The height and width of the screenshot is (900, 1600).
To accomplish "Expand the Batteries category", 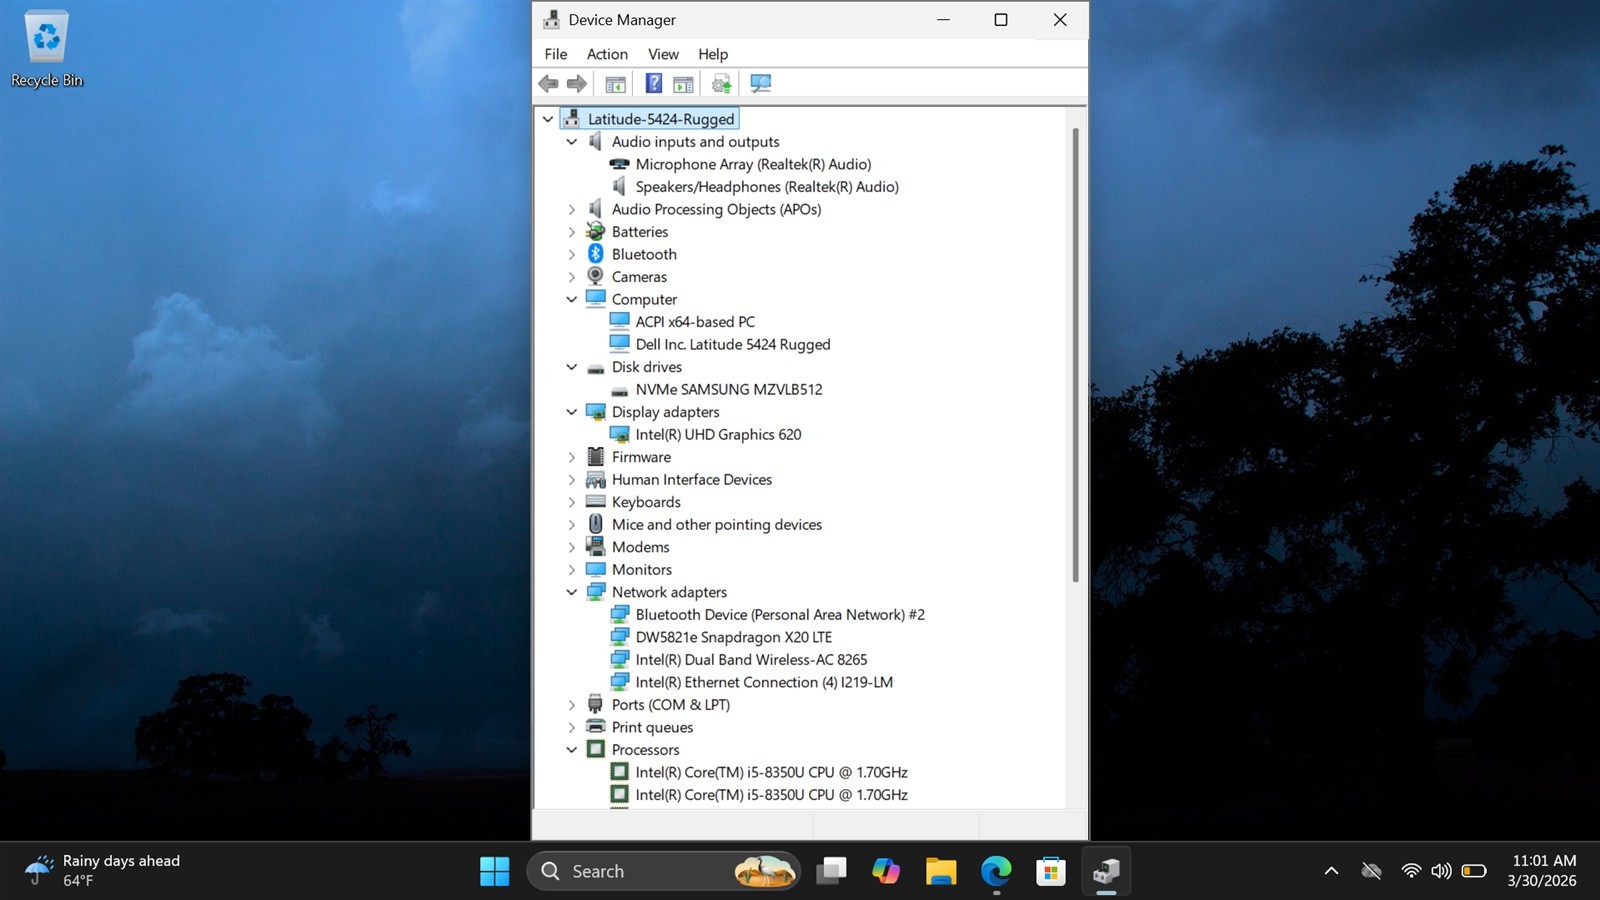I will pyautogui.click(x=572, y=232).
